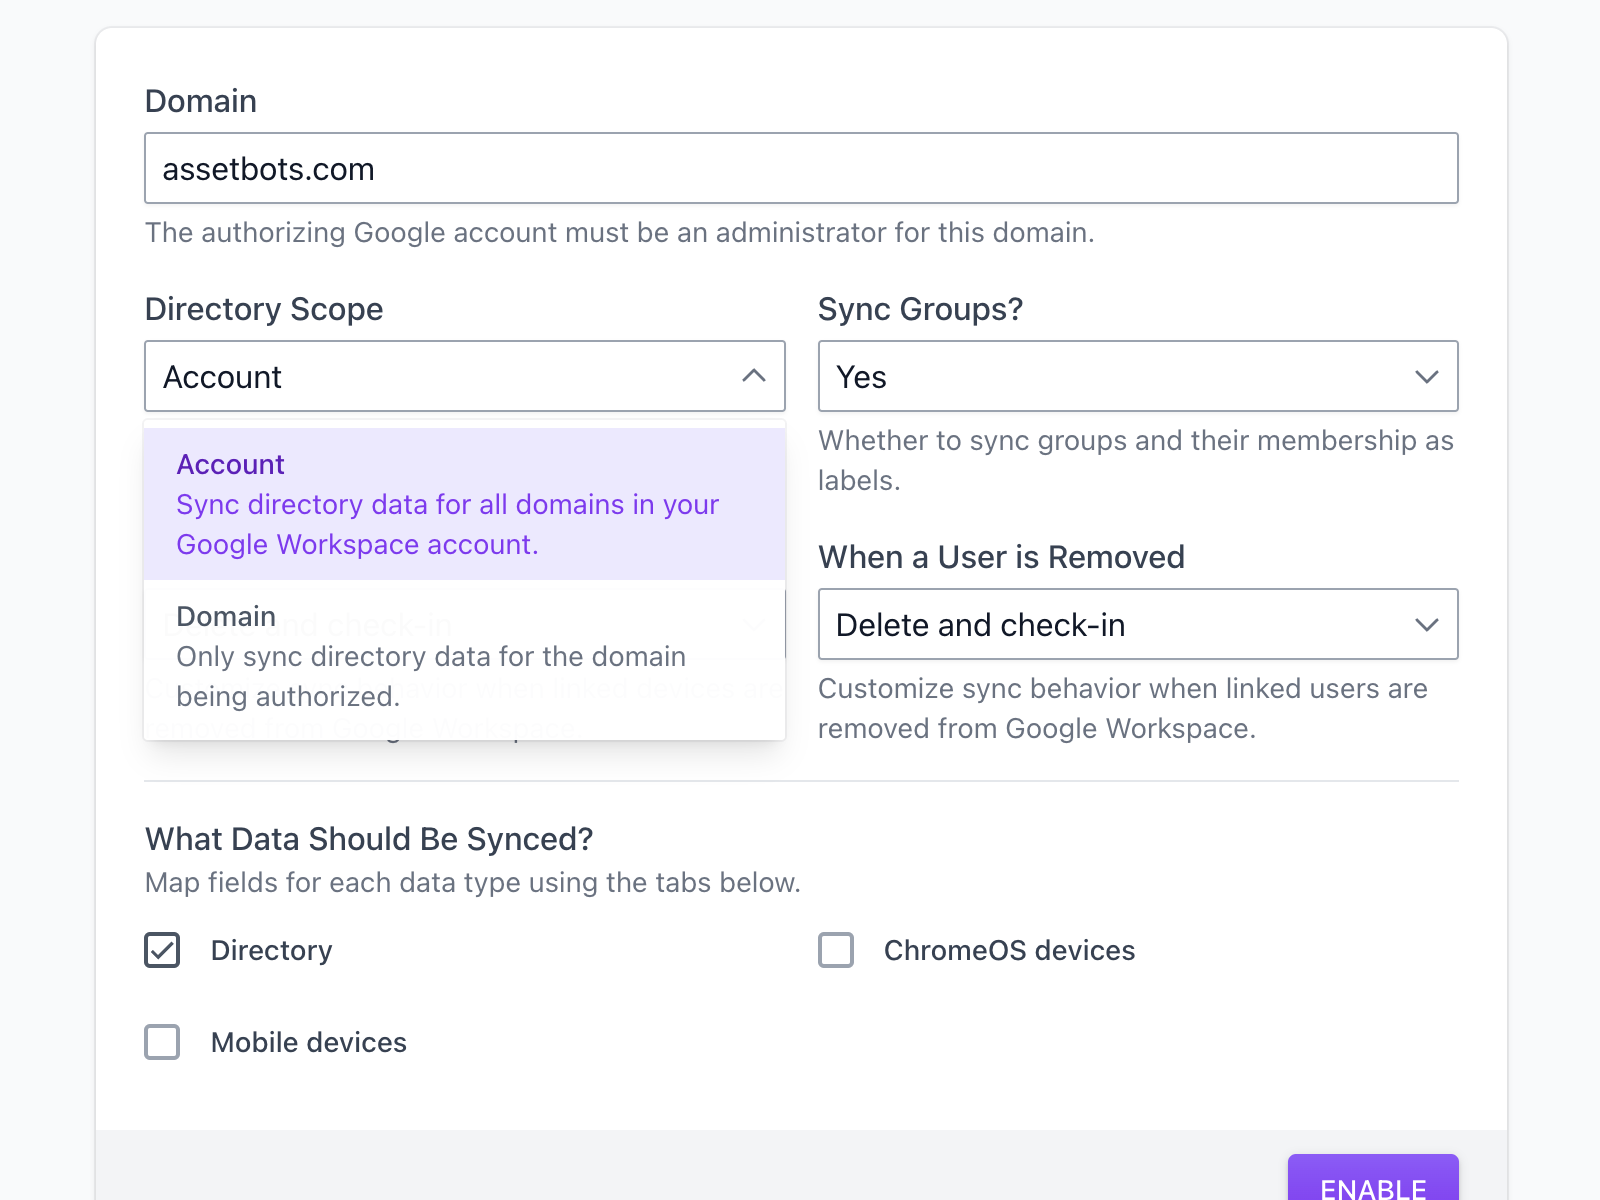Click the 'Sync Groups?' label

tap(920, 309)
